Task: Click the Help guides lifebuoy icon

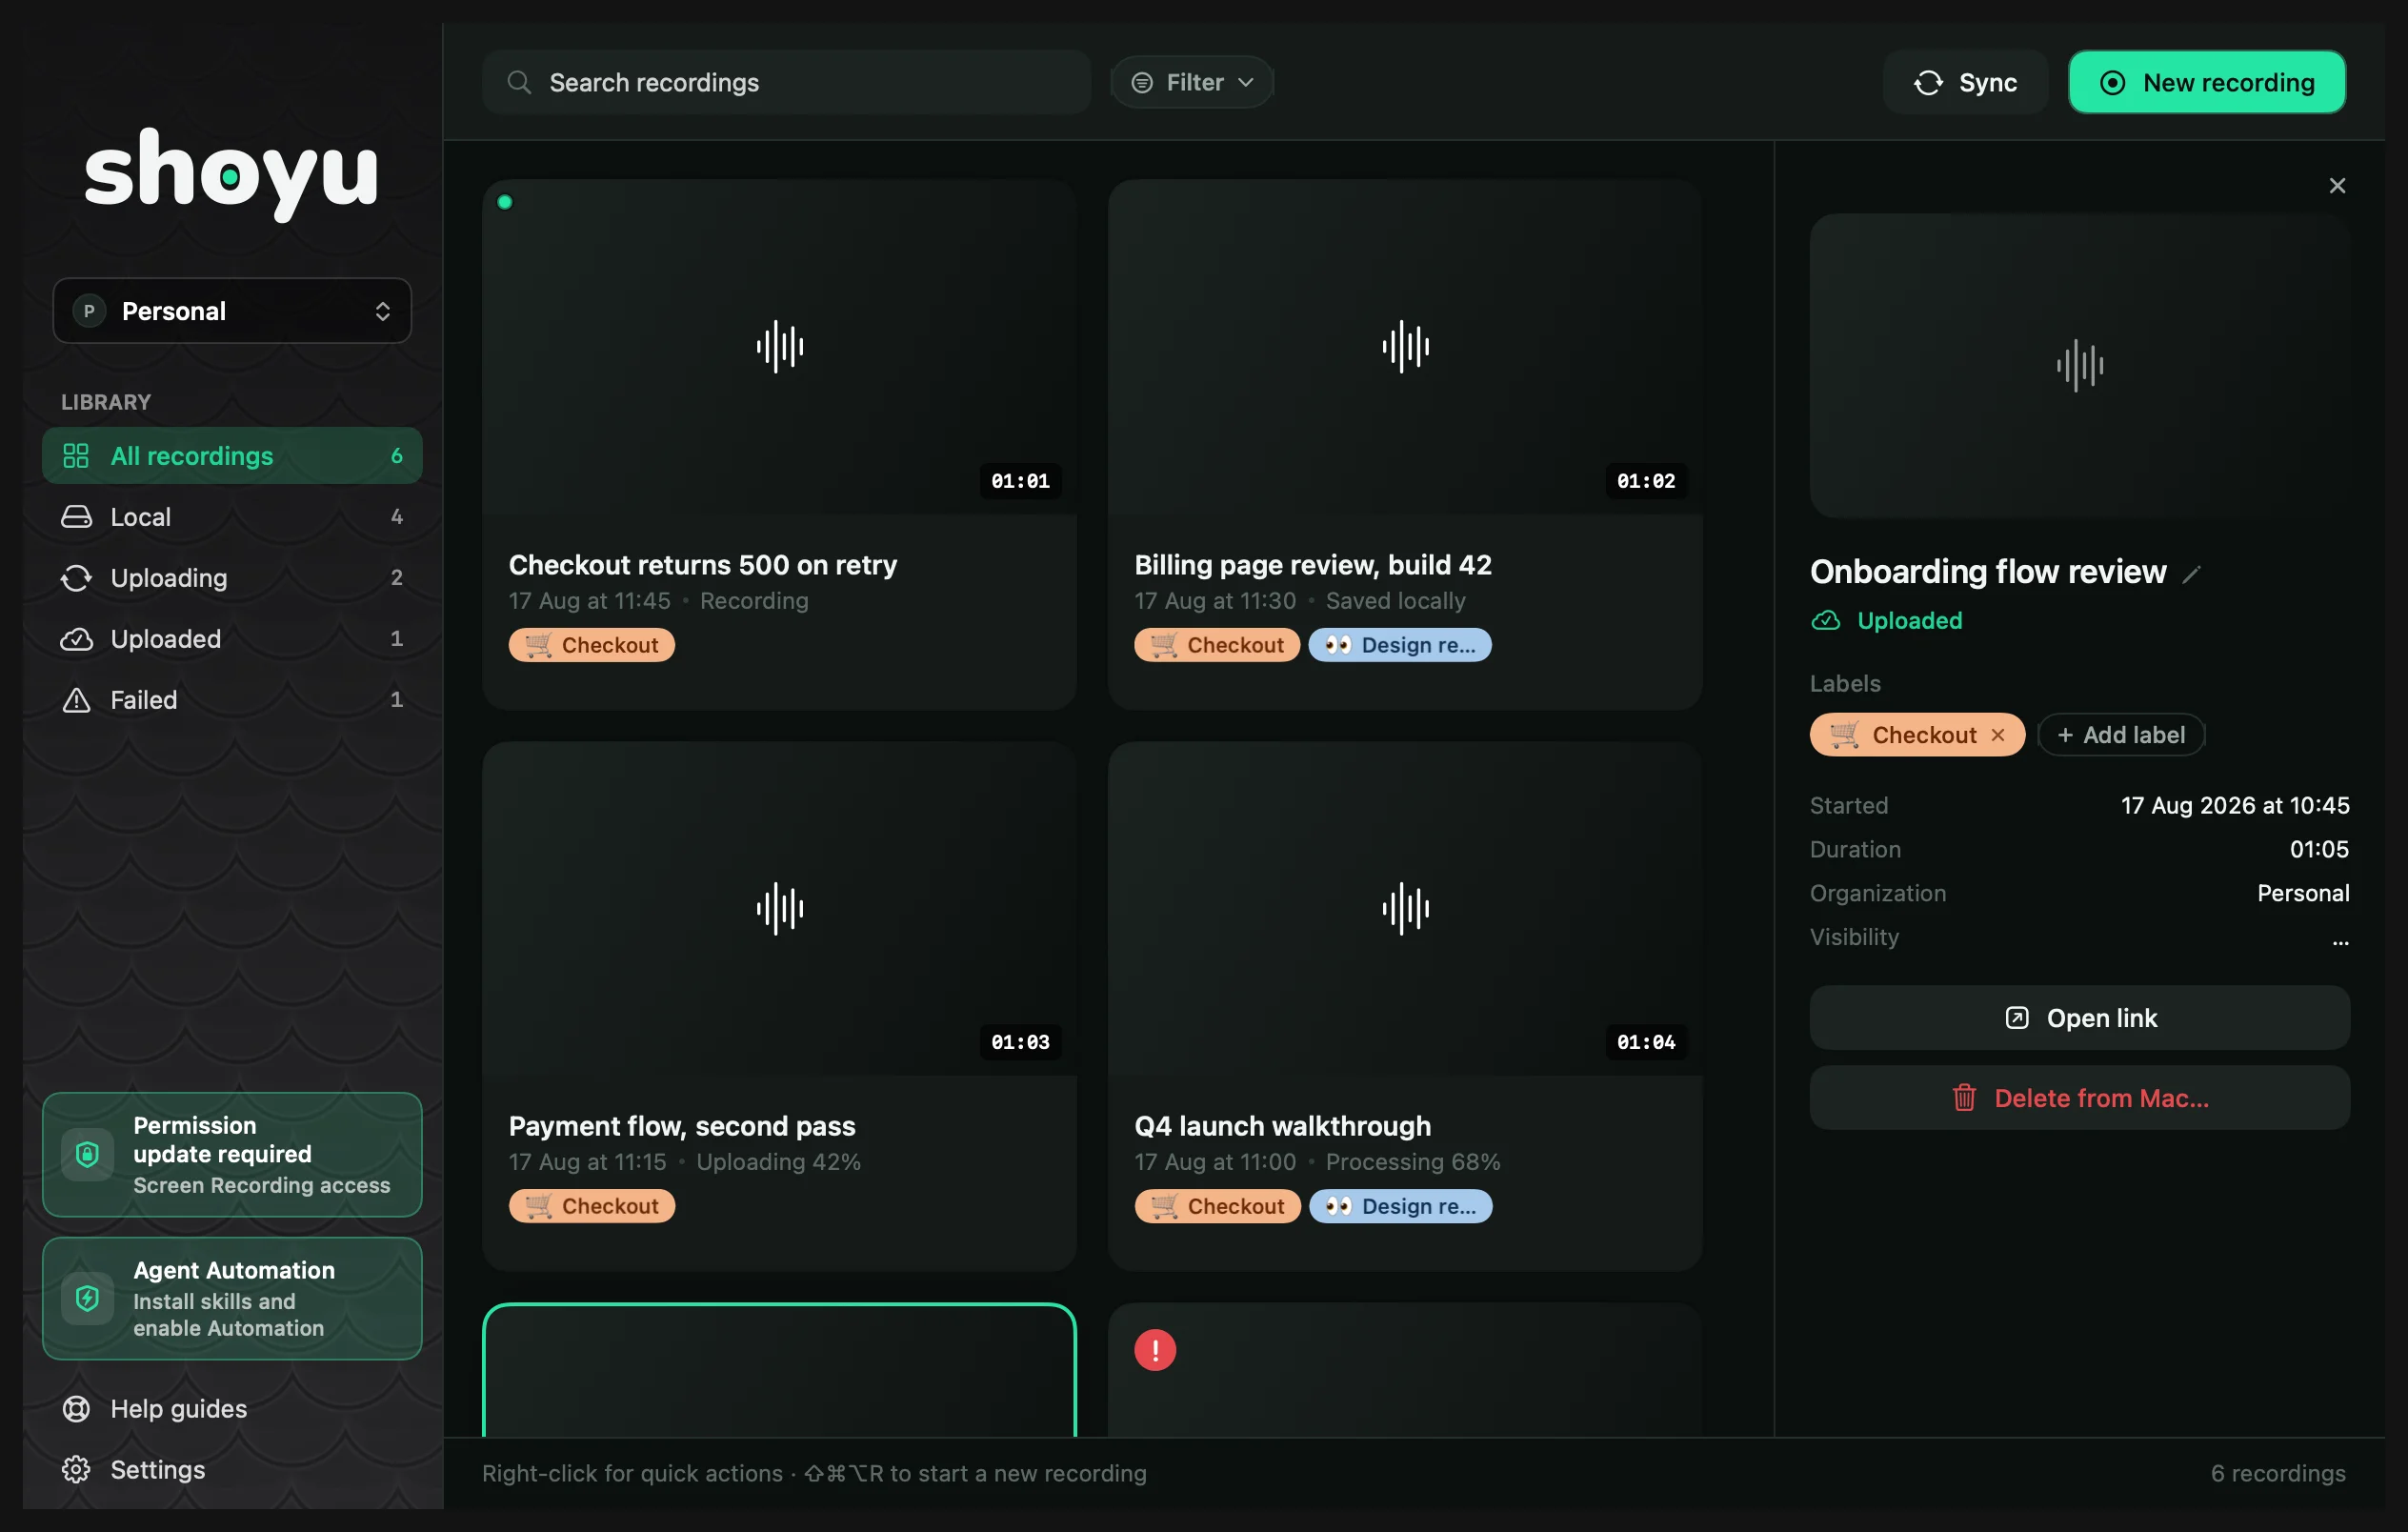Action: pos(76,1409)
